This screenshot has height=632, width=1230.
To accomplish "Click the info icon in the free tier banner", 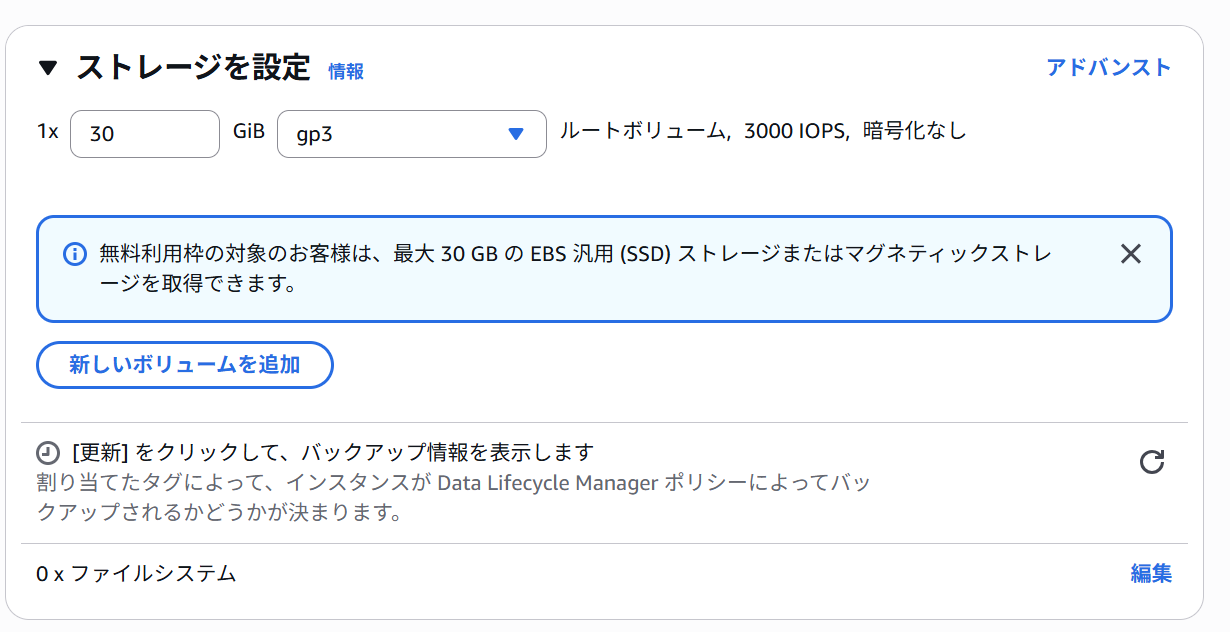I will tap(75, 254).
